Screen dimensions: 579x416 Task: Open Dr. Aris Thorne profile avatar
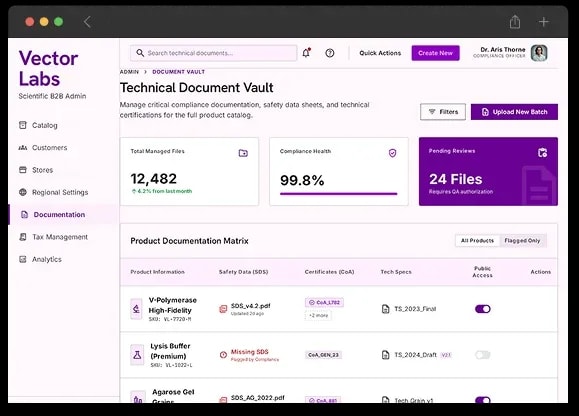[x=539, y=53]
